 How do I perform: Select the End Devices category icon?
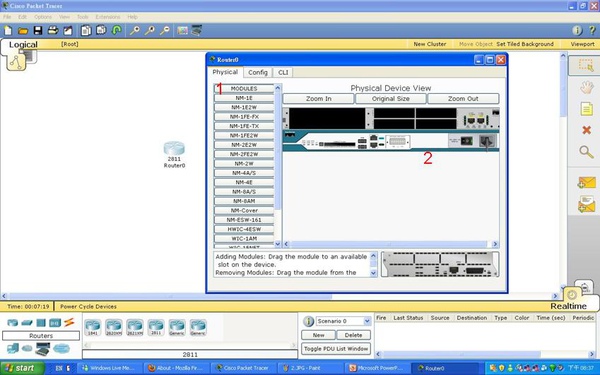tap(13, 348)
